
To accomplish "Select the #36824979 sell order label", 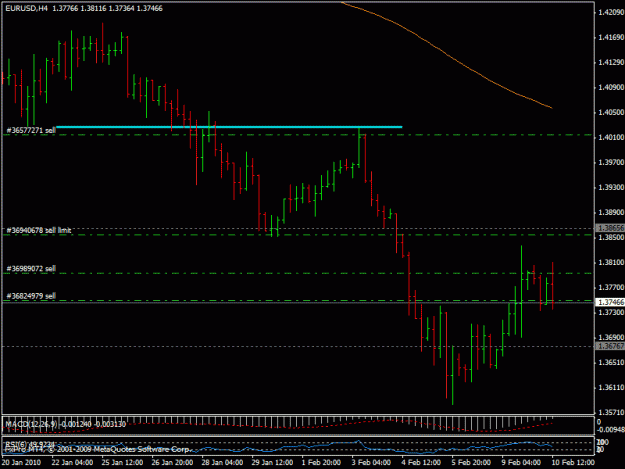I will click(31, 296).
